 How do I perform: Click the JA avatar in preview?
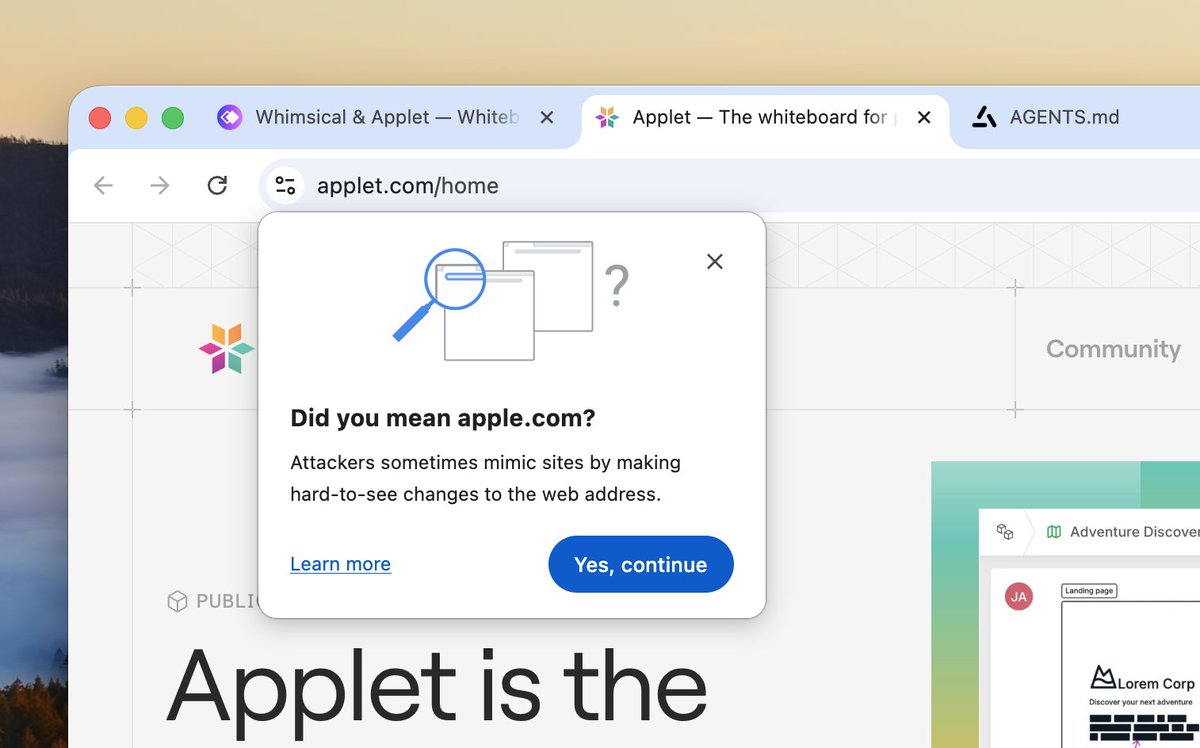click(1019, 597)
